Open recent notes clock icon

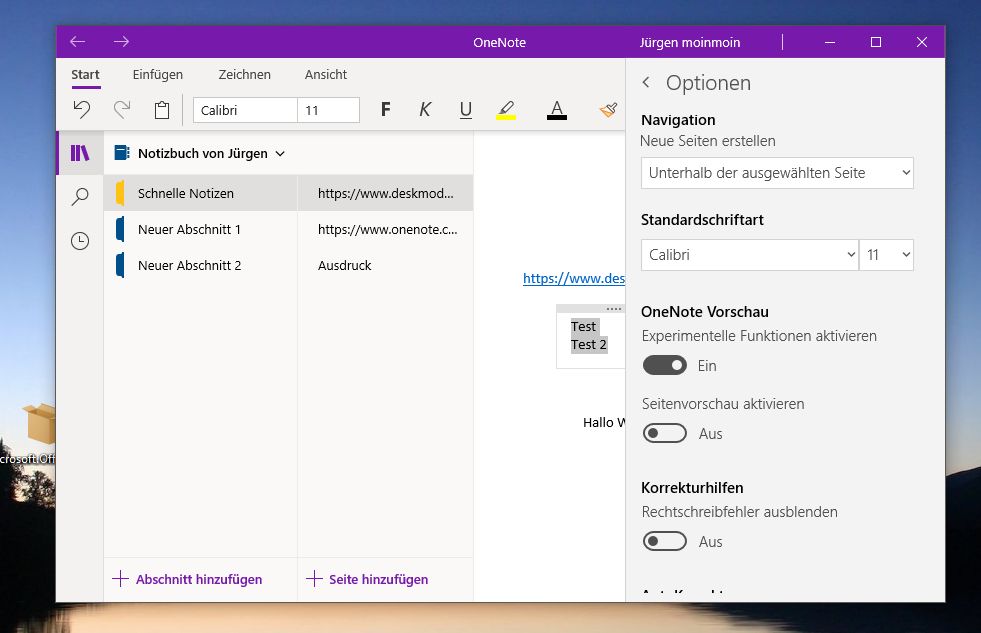pos(80,241)
